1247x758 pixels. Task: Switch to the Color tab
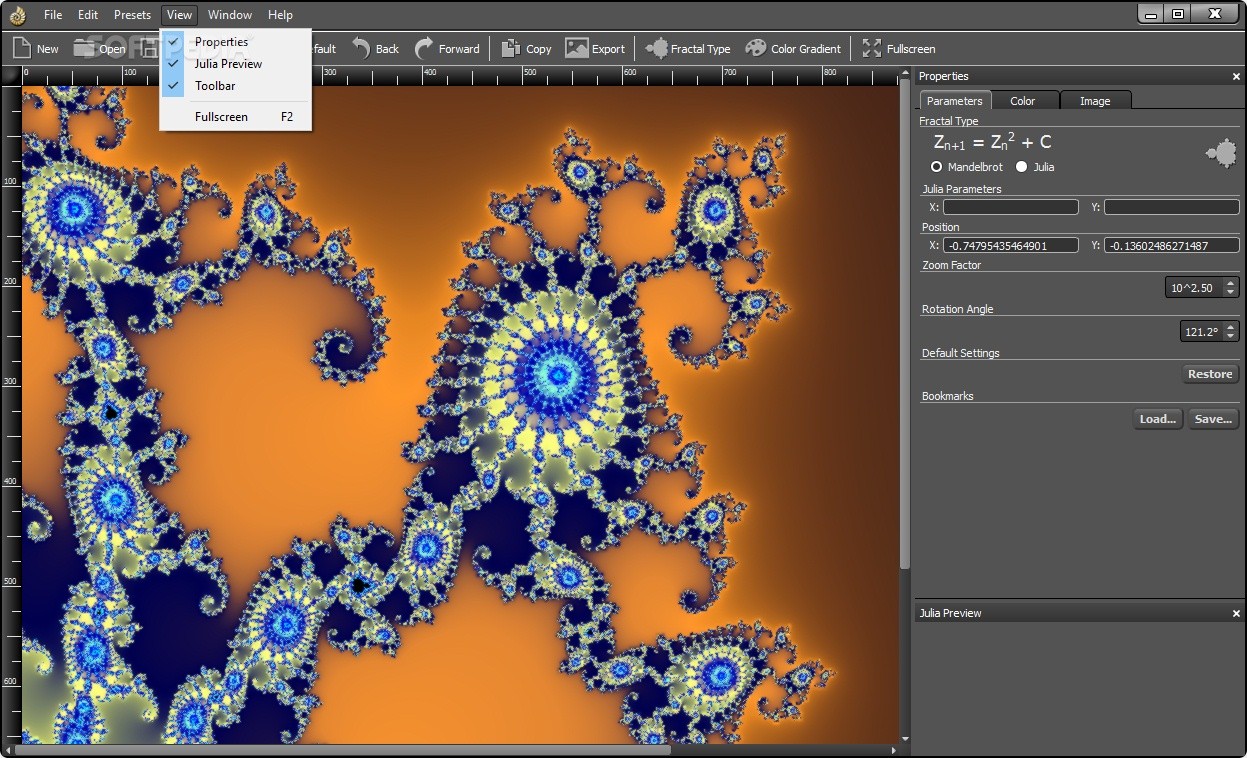(x=1023, y=101)
